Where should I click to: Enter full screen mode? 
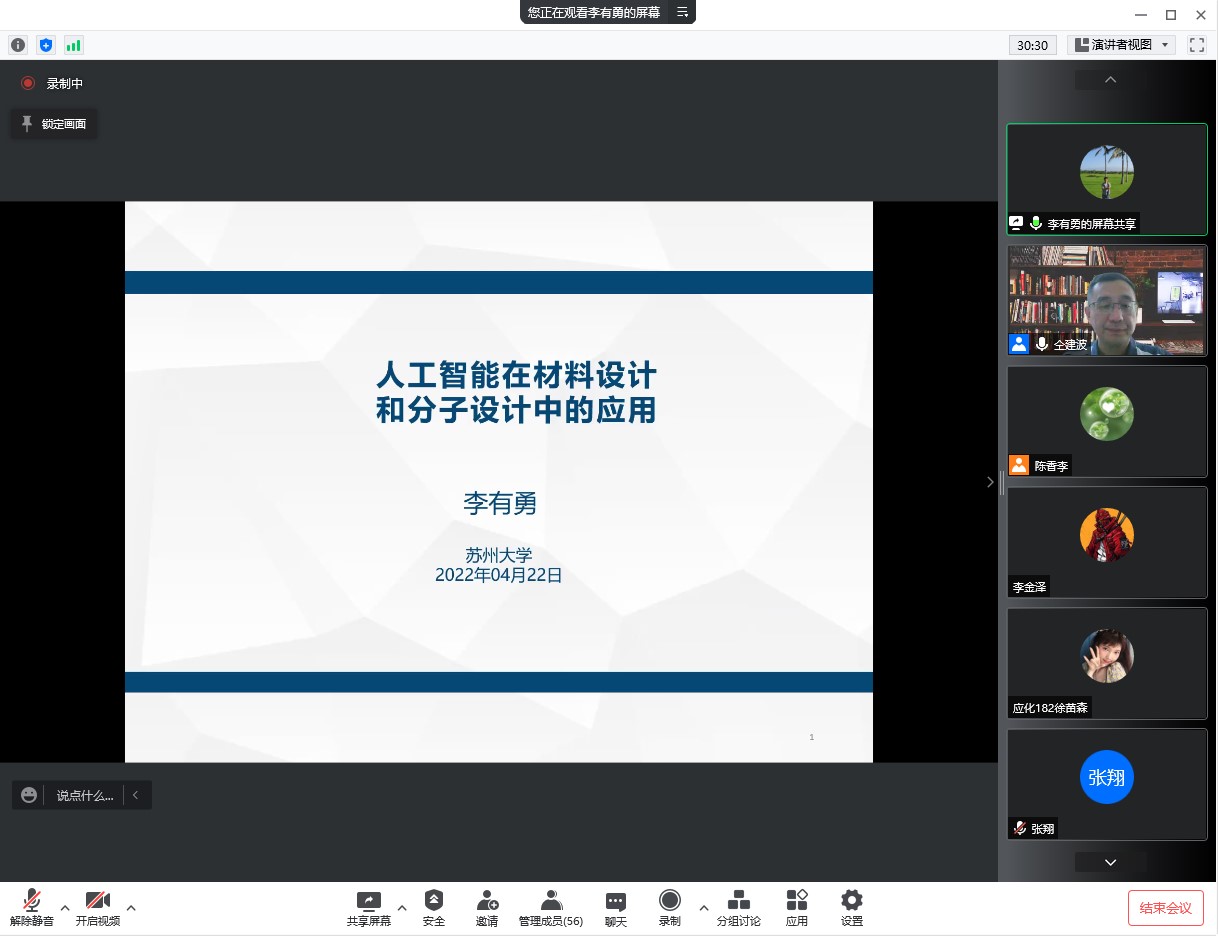tap(1196, 45)
